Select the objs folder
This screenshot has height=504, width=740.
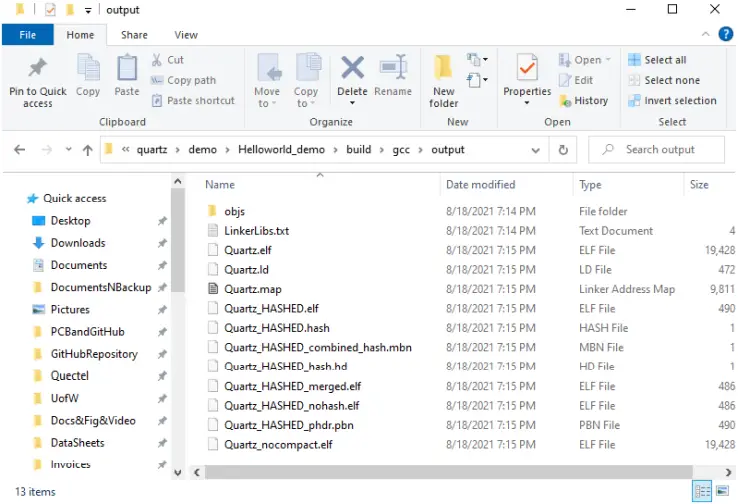point(234,211)
